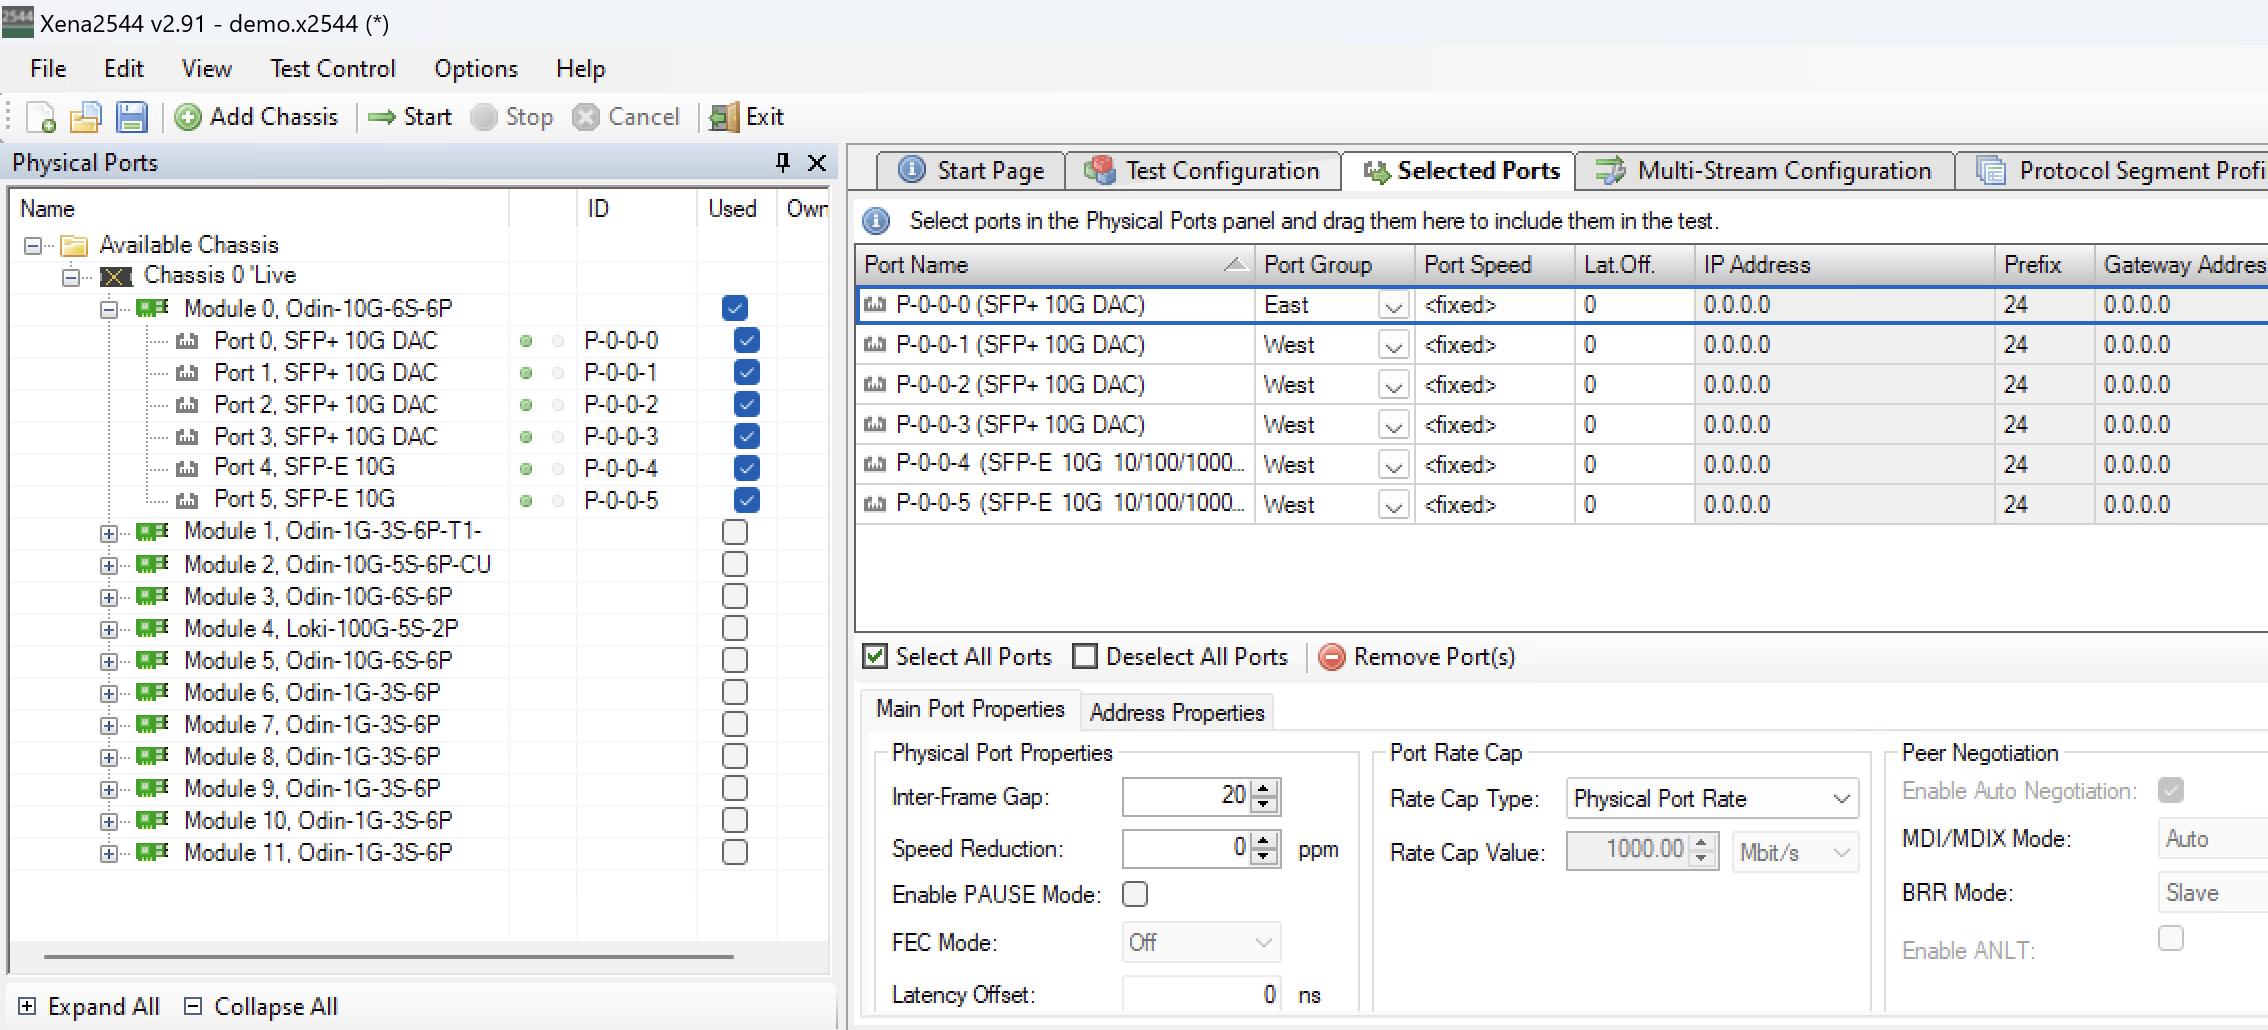Image resolution: width=2268 pixels, height=1030 pixels.
Task: Click the Module 0 card icon
Action: pyautogui.click(x=152, y=308)
